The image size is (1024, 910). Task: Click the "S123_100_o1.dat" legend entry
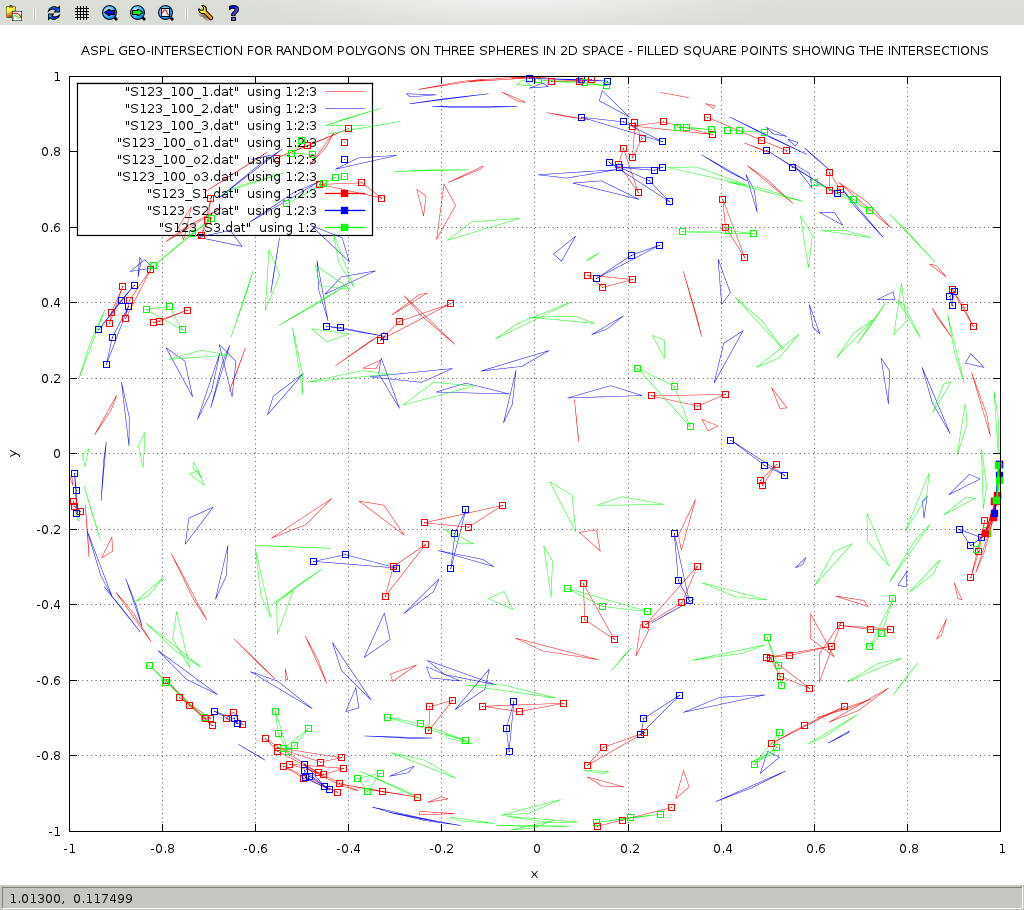pyautogui.click(x=177, y=142)
